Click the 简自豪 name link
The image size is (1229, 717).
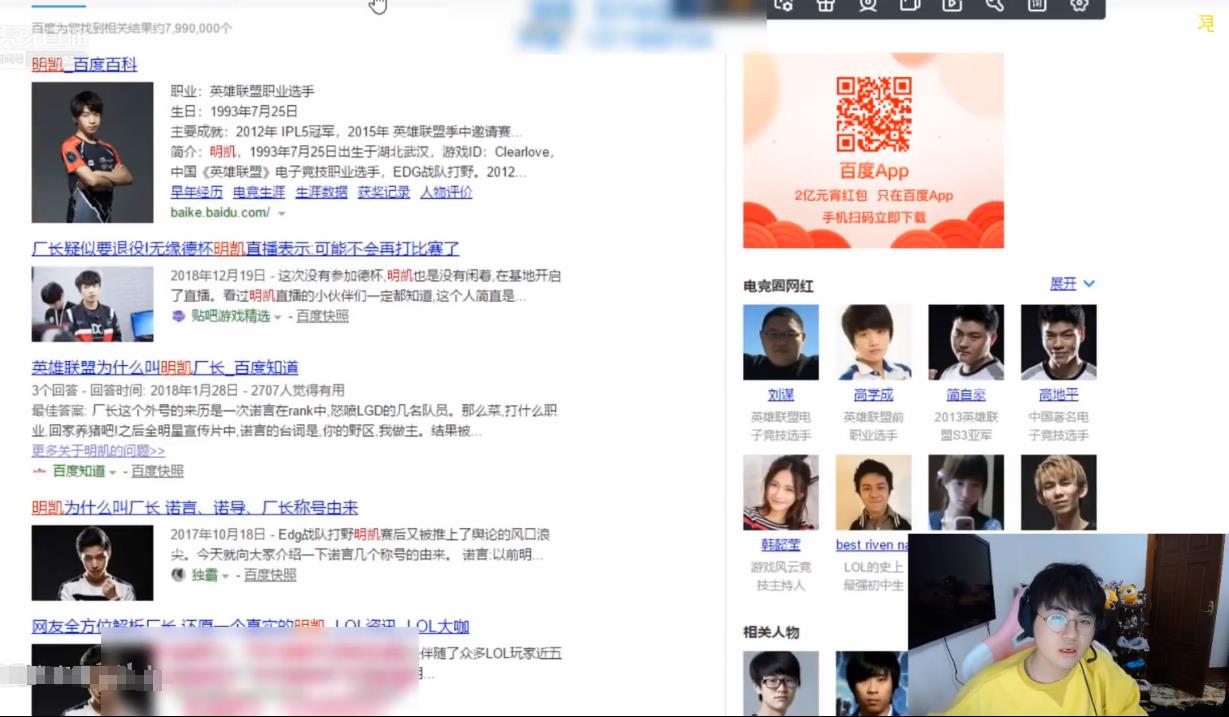(x=965, y=395)
